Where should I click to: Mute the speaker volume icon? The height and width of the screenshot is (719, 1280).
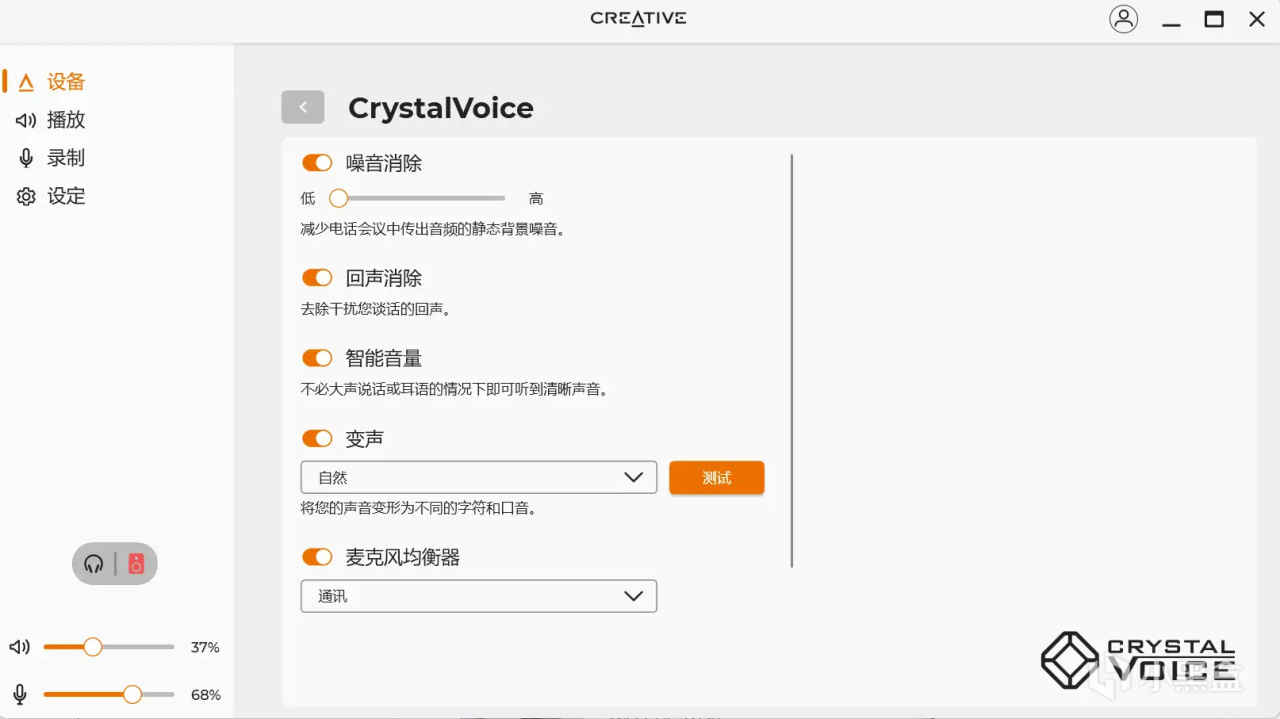(x=19, y=647)
